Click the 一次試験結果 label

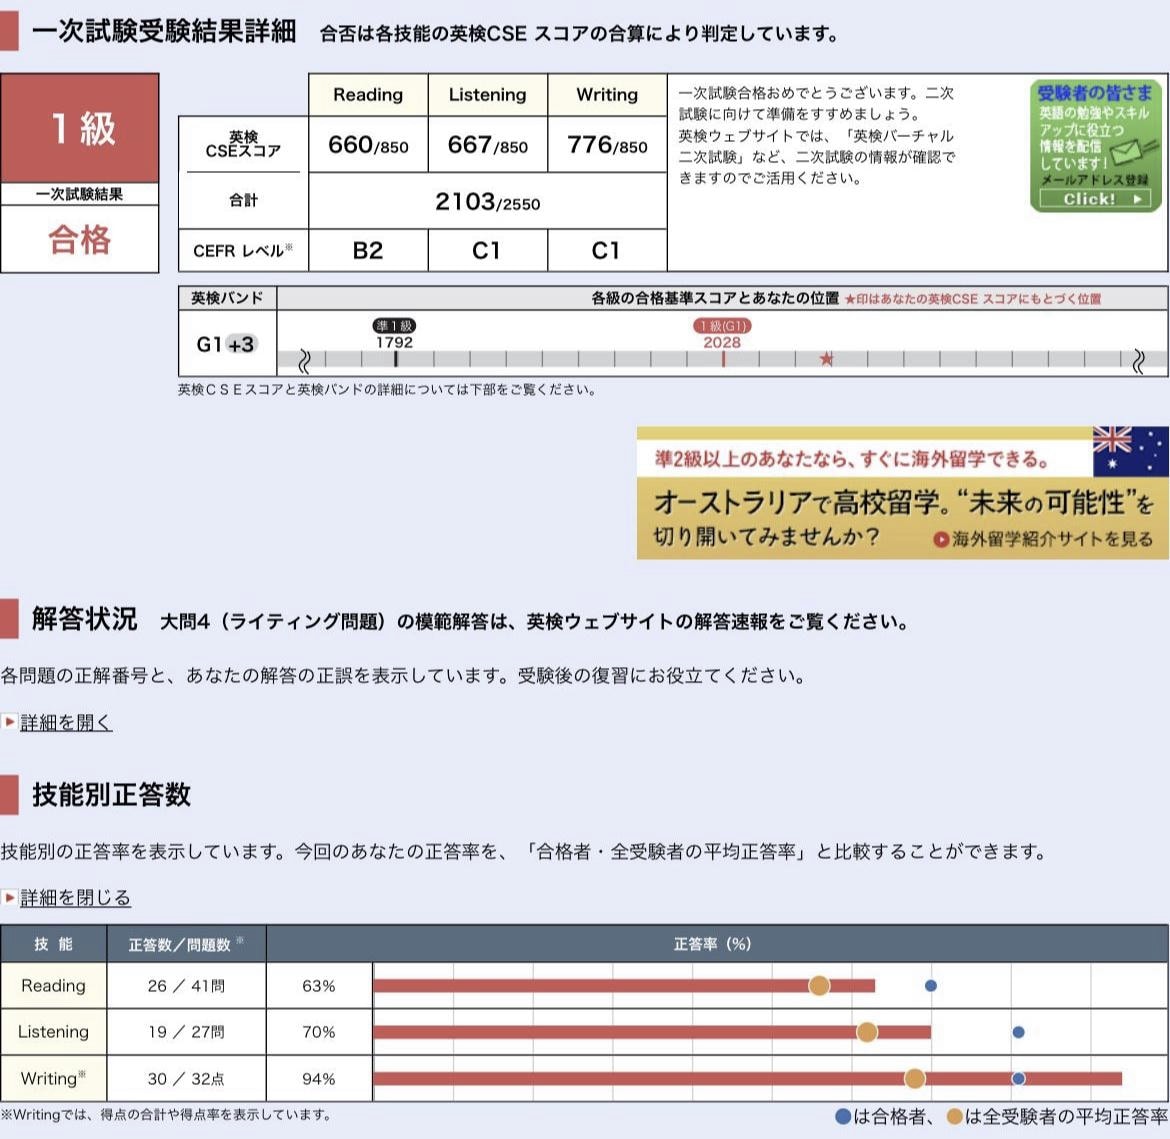[80, 194]
